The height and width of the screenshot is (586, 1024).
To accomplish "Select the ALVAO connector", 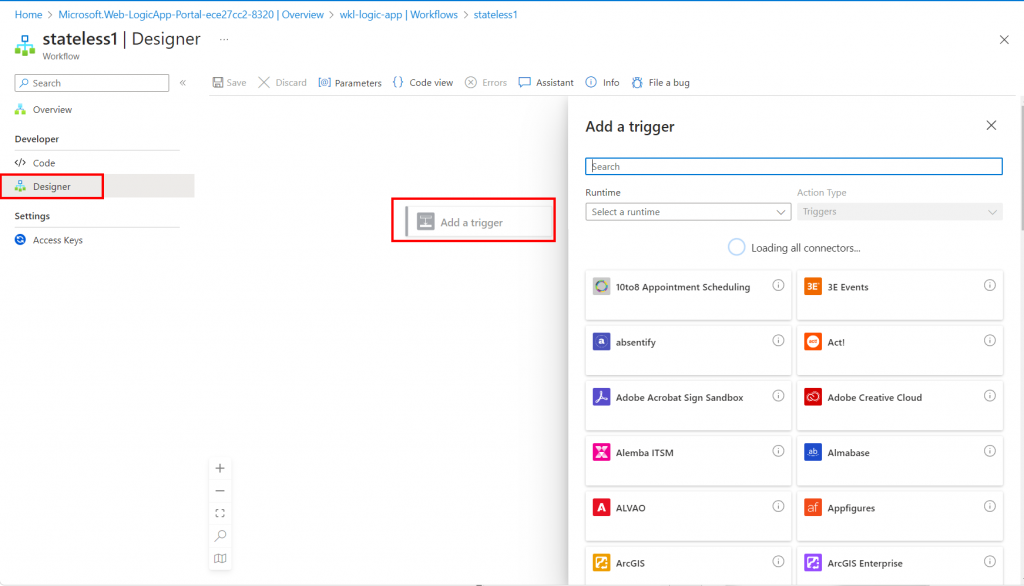I will (x=688, y=516).
